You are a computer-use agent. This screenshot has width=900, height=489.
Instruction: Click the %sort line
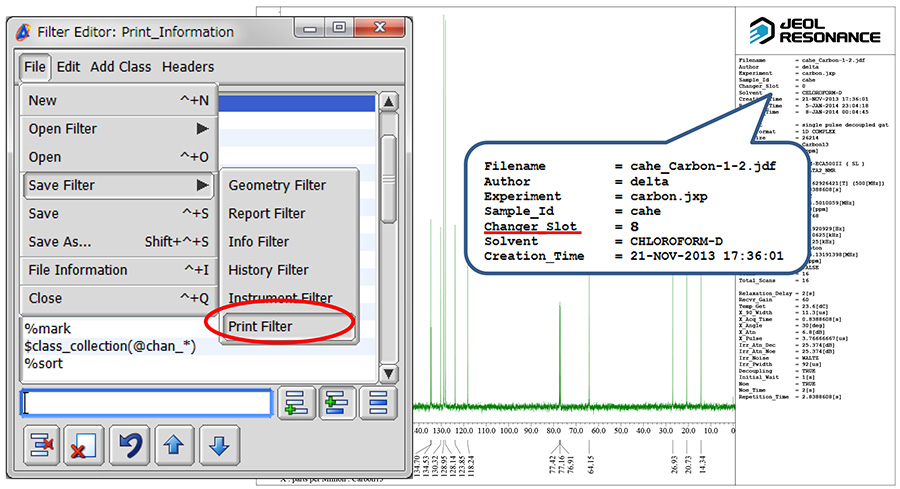pyautogui.click(x=44, y=364)
